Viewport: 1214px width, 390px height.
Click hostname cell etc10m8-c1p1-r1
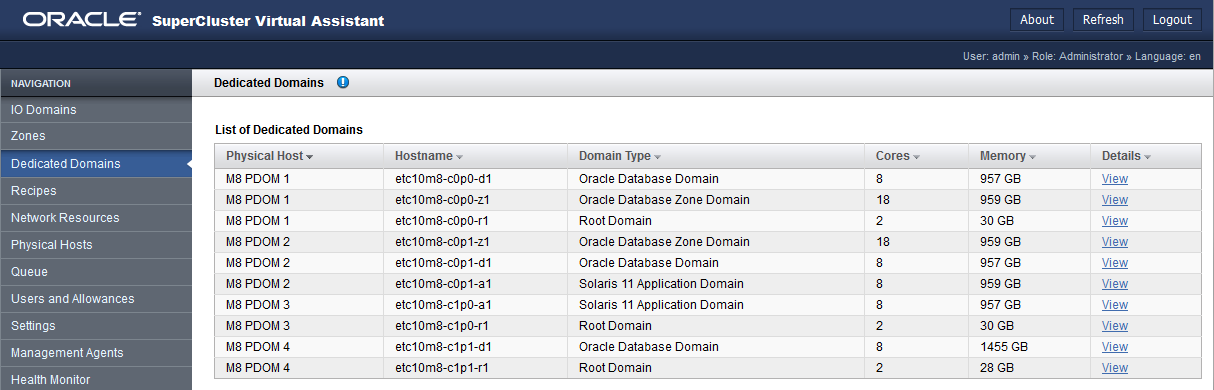(475, 368)
